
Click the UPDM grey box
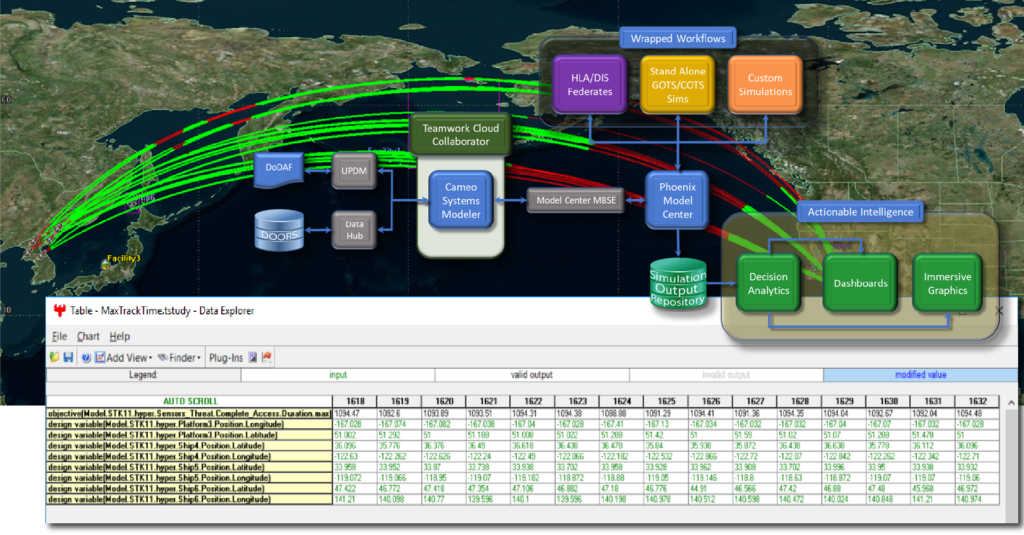354,170
